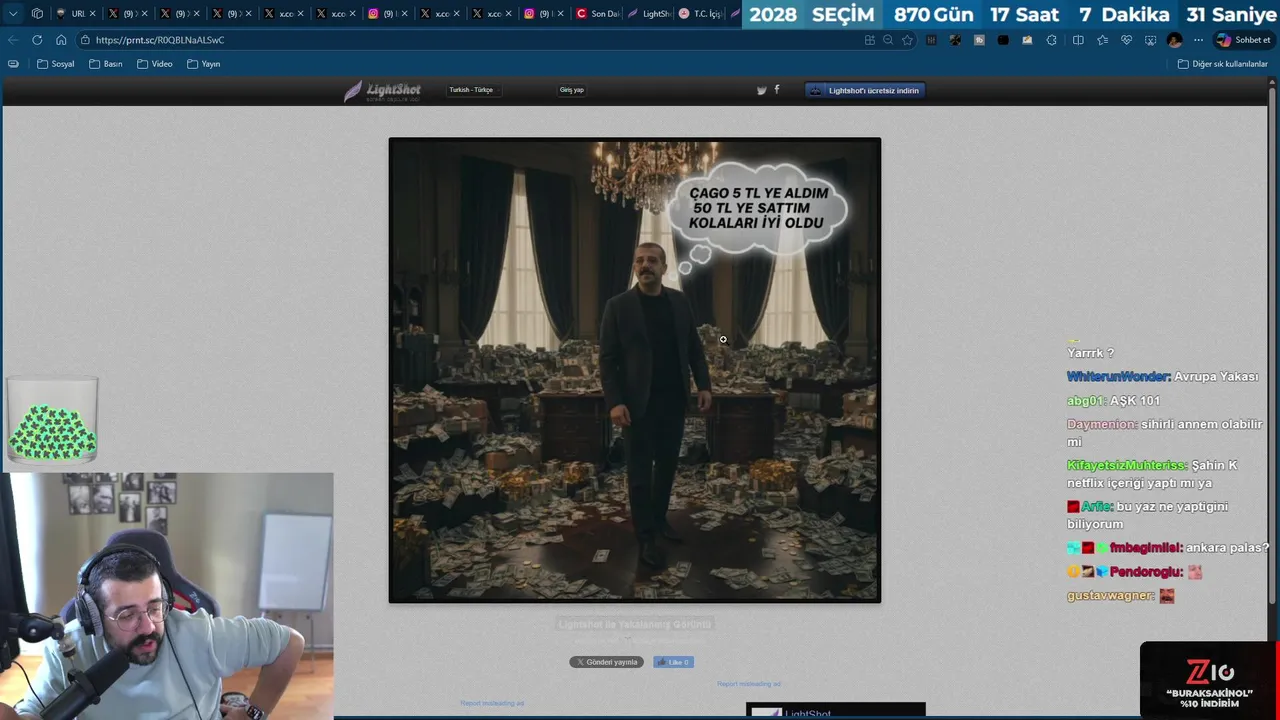Go to the browser home page icon

(x=61, y=40)
